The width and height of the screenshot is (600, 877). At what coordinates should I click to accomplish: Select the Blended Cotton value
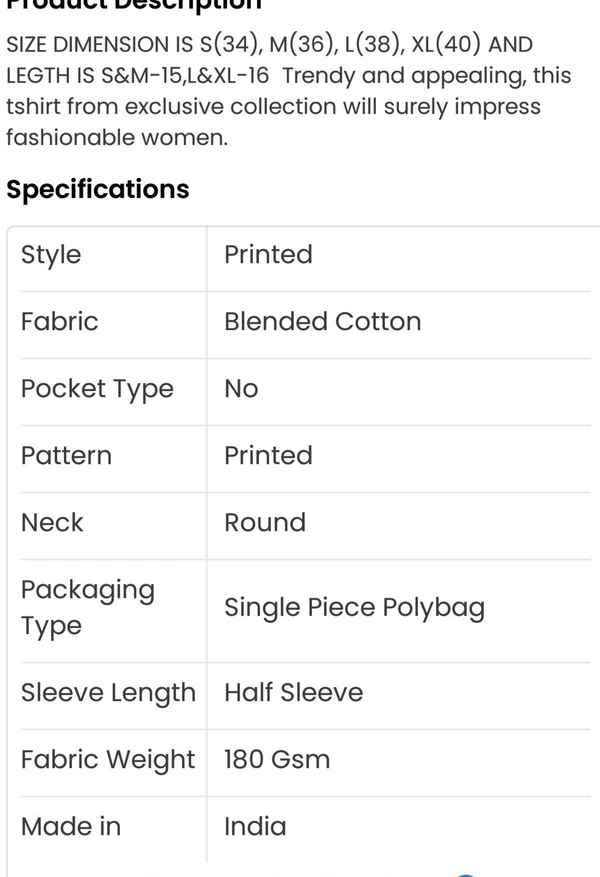pos(322,322)
